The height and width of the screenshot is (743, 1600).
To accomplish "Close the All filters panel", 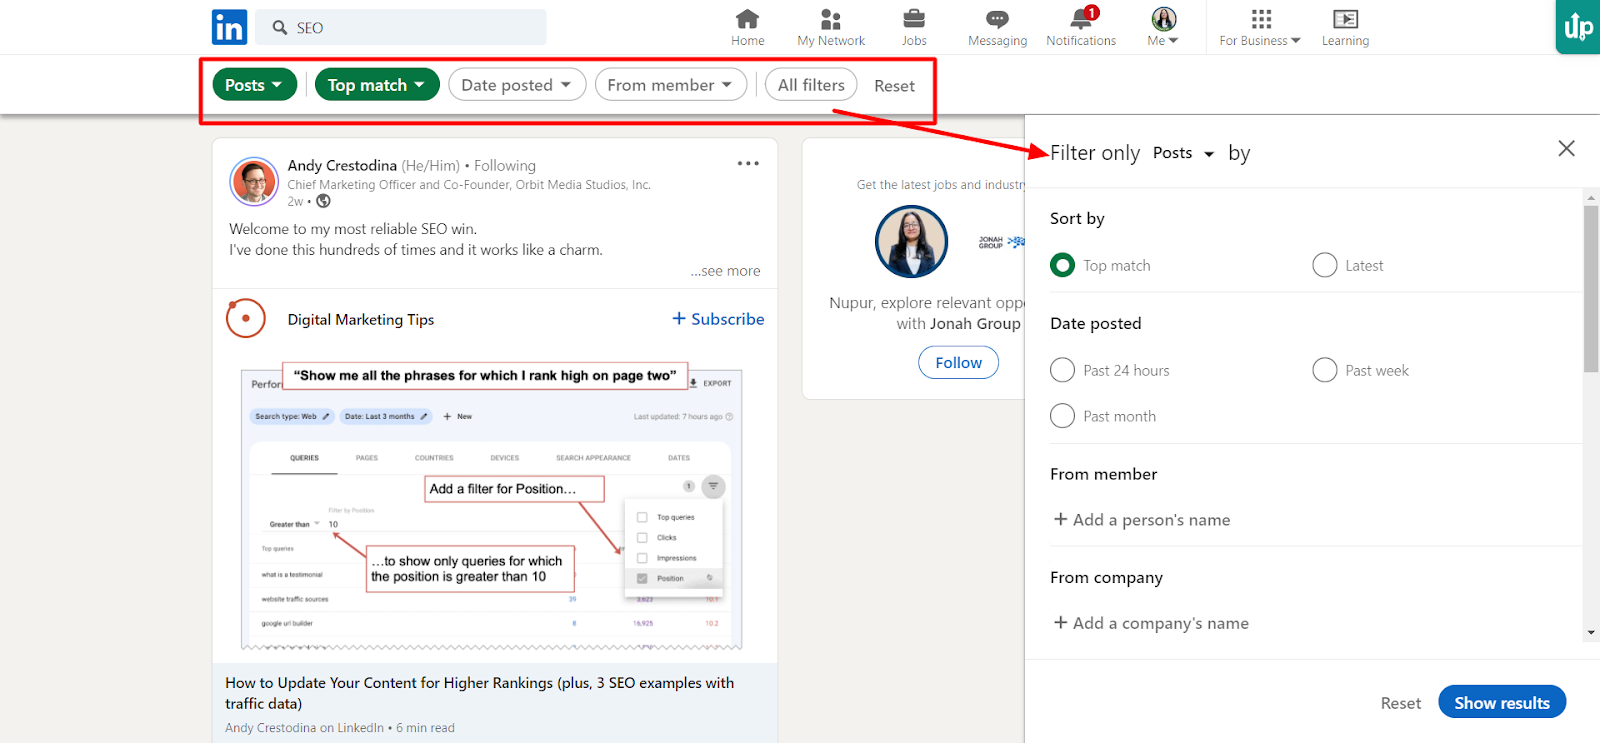I will 1566,149.
